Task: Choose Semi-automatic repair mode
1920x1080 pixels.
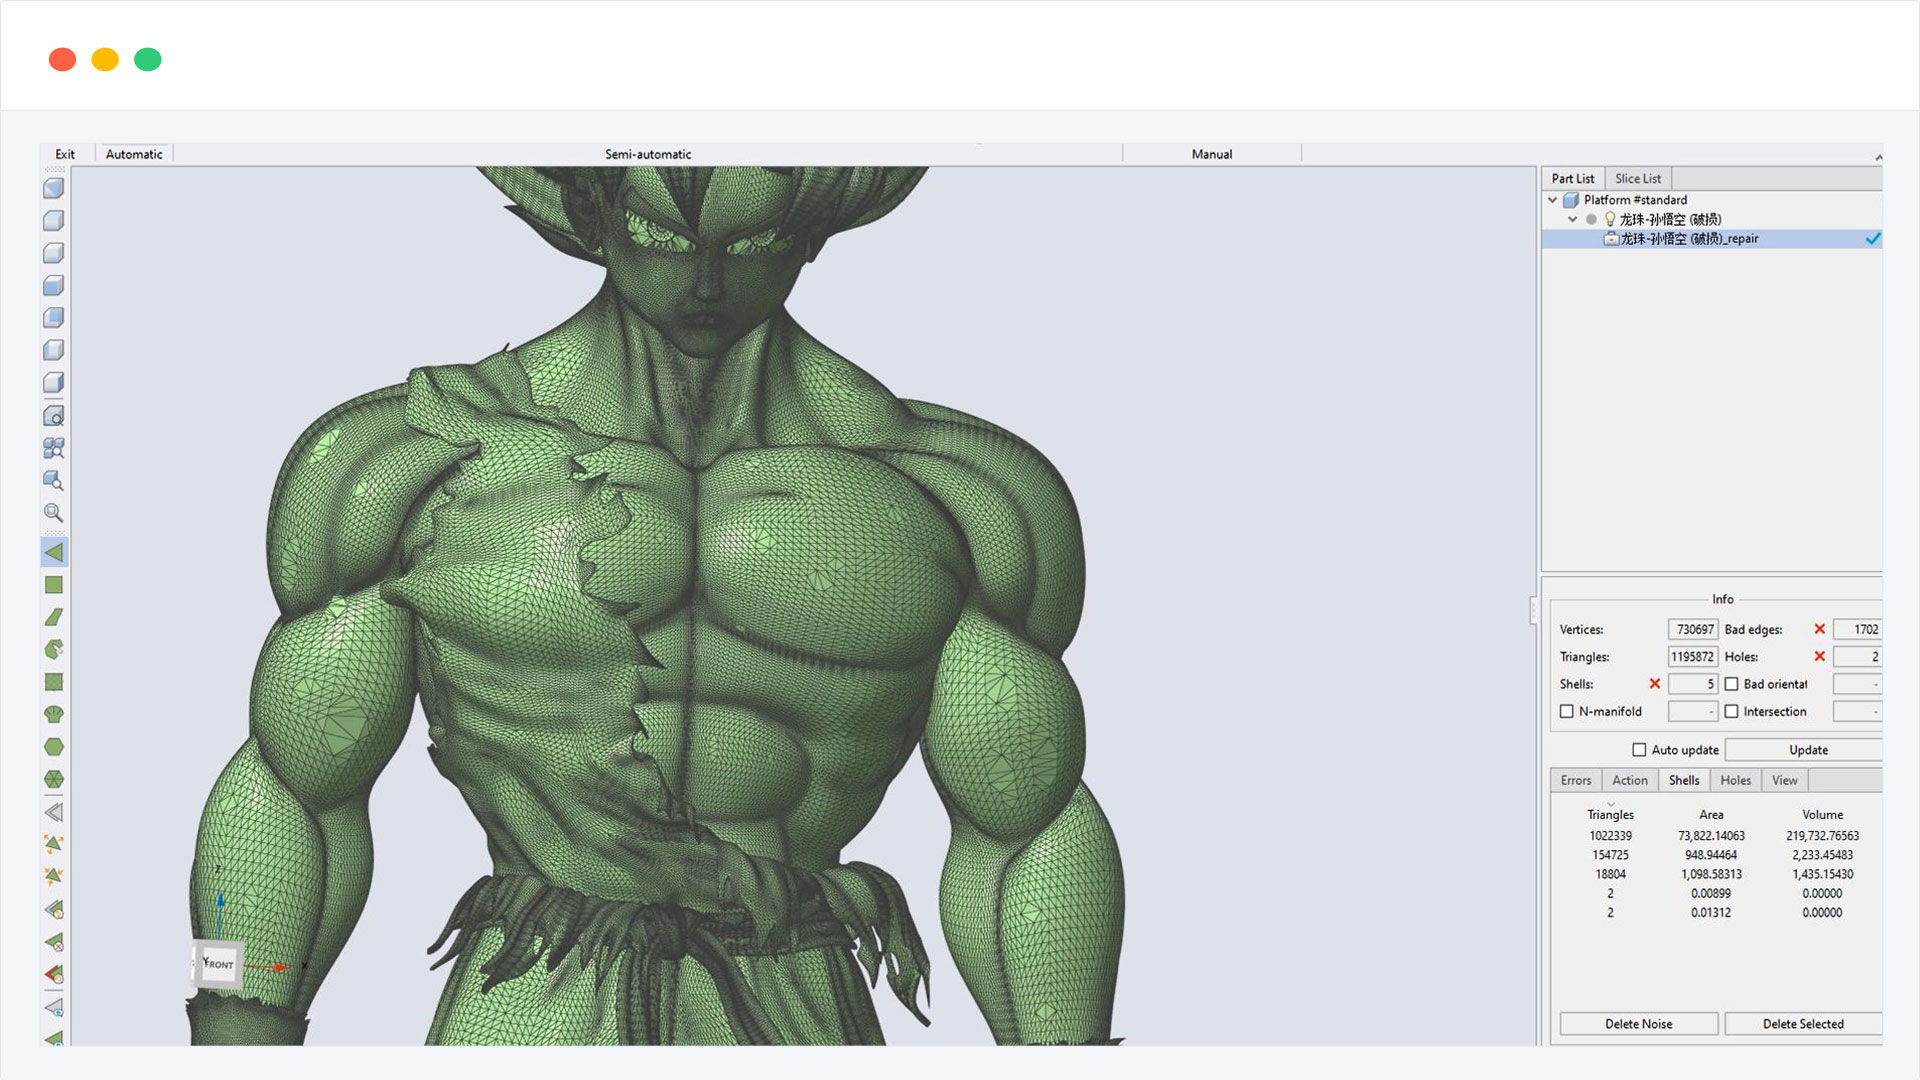Action: 648,154
